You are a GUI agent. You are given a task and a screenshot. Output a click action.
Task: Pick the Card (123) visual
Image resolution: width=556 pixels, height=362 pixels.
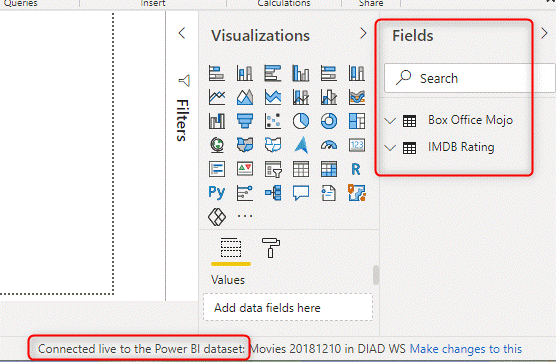[357, 145]
